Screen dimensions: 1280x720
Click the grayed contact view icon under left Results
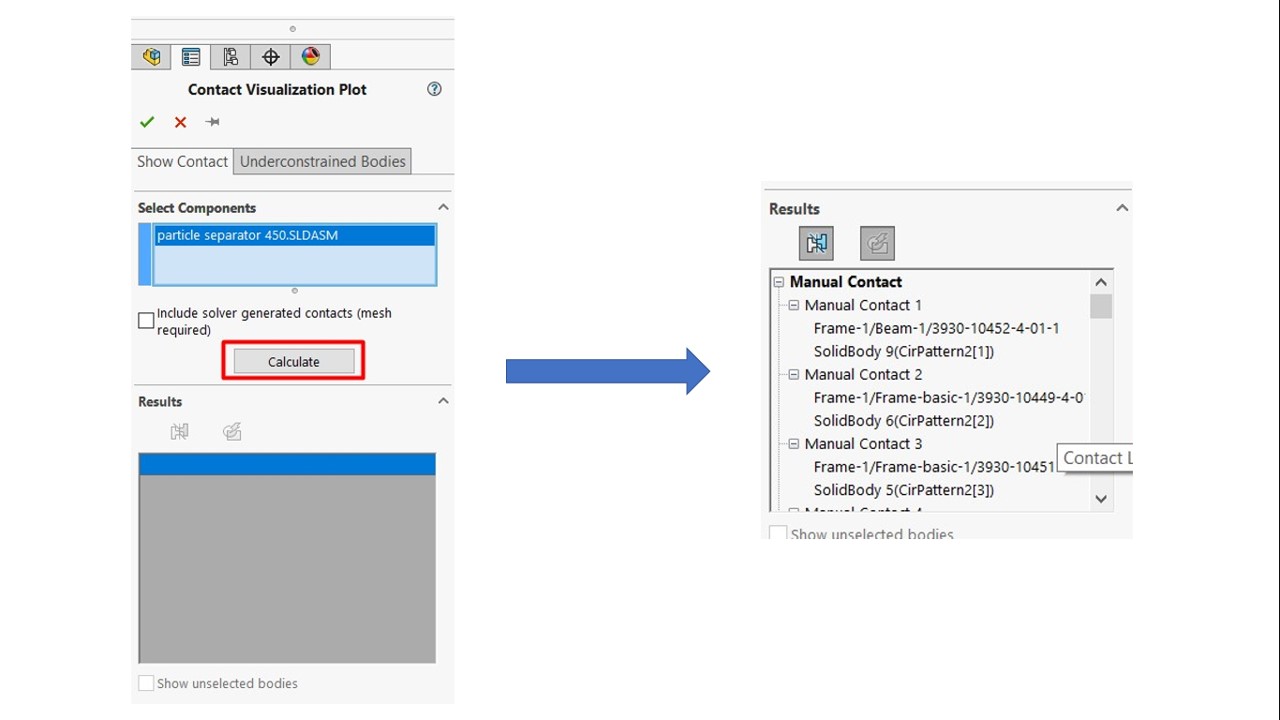[x=179, y=432]
